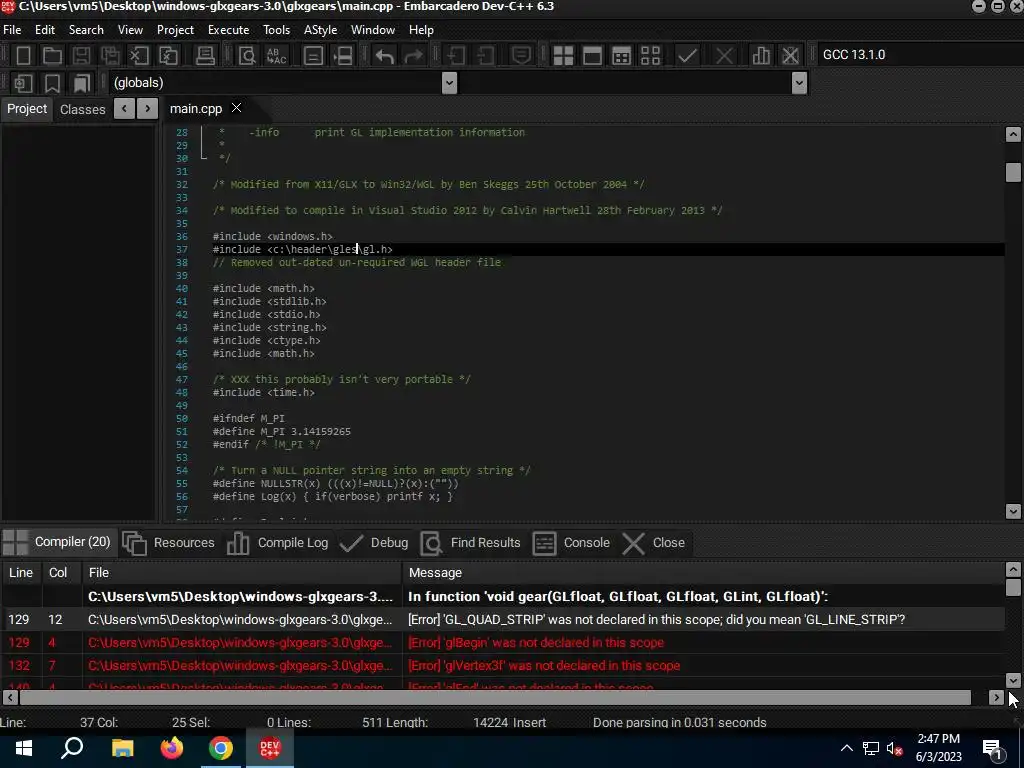The height and width of the screenshot is (768, 1024).
Task: Open the Tools menu
Action: tap(276, 30)
